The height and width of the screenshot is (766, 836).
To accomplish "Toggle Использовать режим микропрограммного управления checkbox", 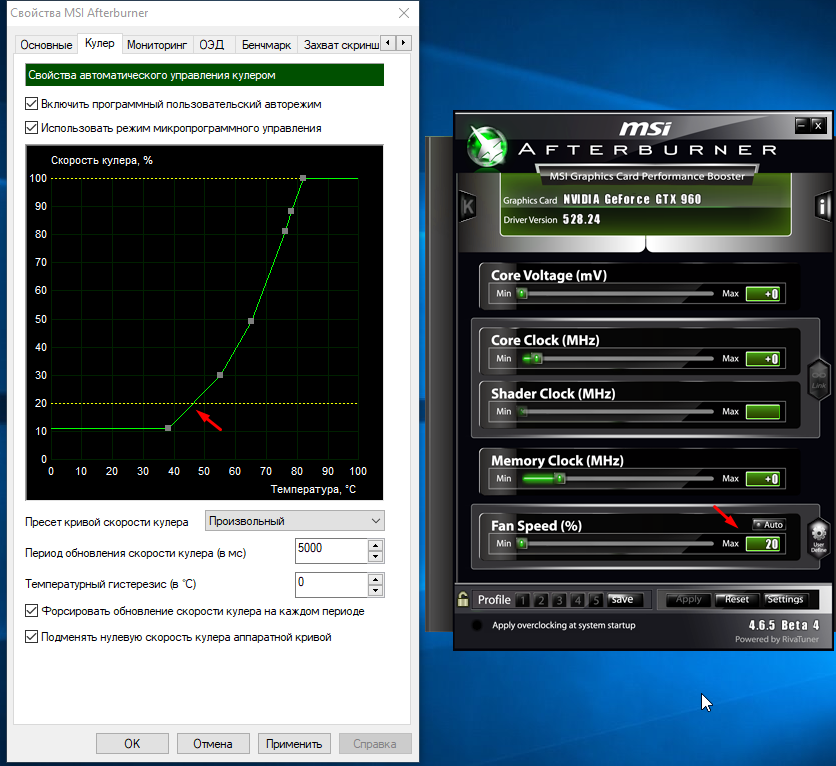I will [31, 127].
